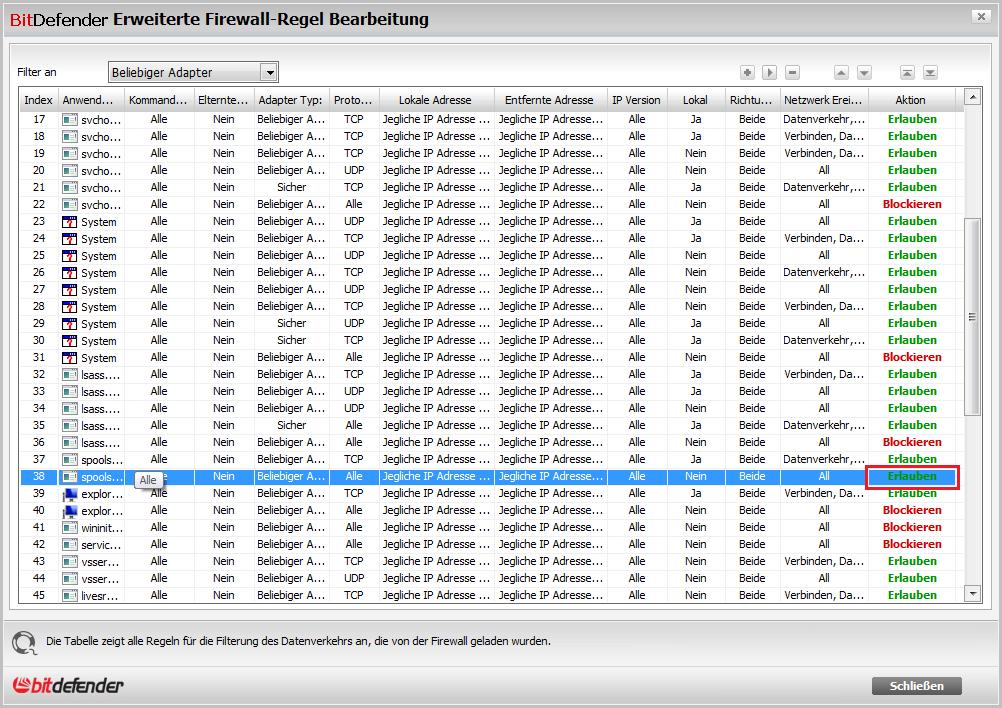Sort by the Lokale Adresse column header
1002x708 pixels.
(436, 100)
